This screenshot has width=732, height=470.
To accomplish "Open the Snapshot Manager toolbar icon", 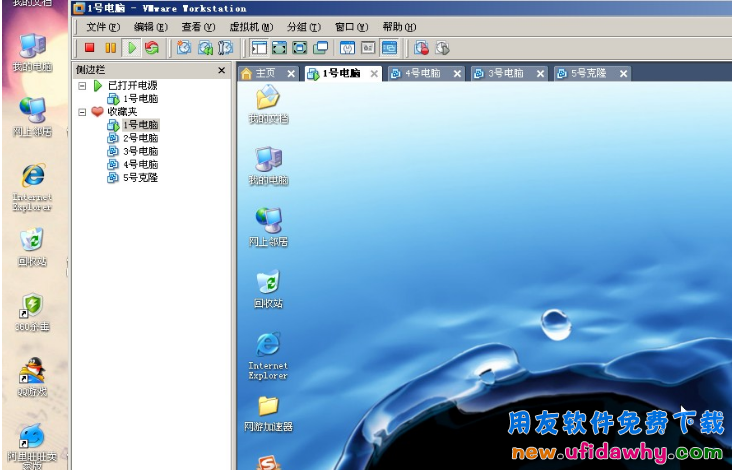I will [x=226, y=47].
